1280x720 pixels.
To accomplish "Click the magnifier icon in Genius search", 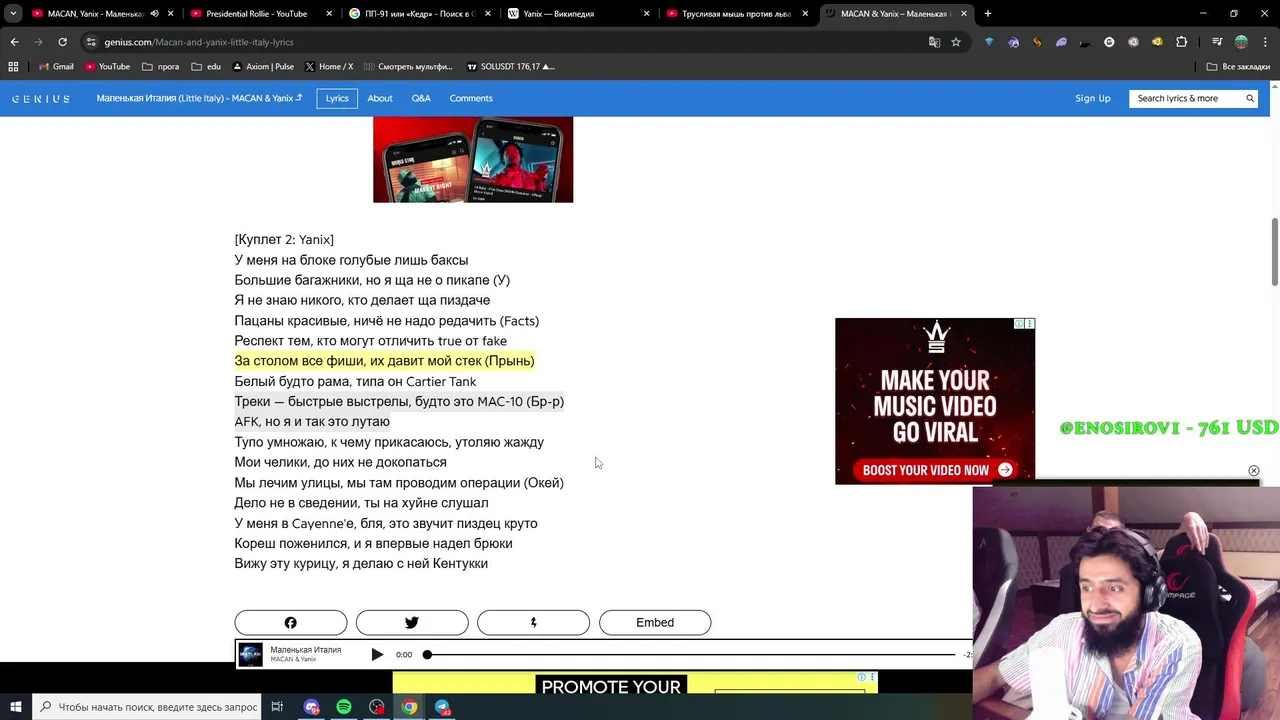I will click(x=1250, y=98).
